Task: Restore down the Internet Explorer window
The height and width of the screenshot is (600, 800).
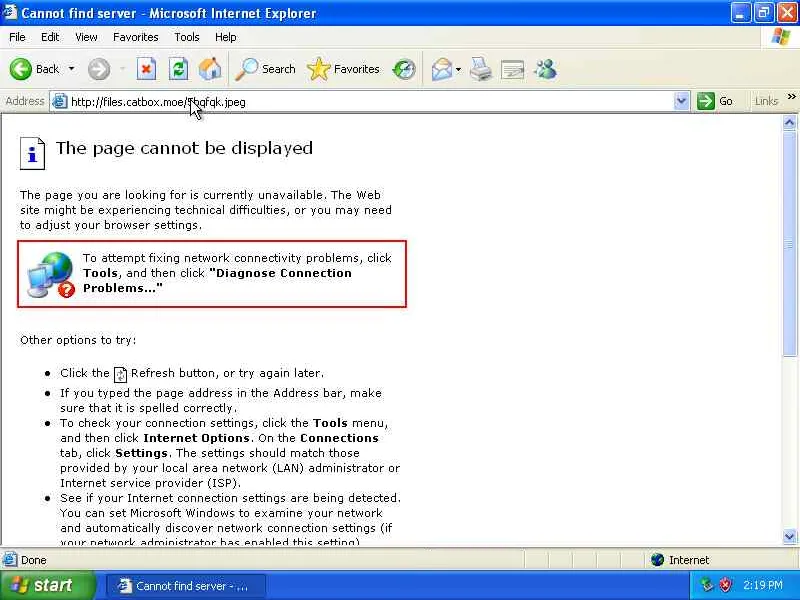Action: pos(763,13)
